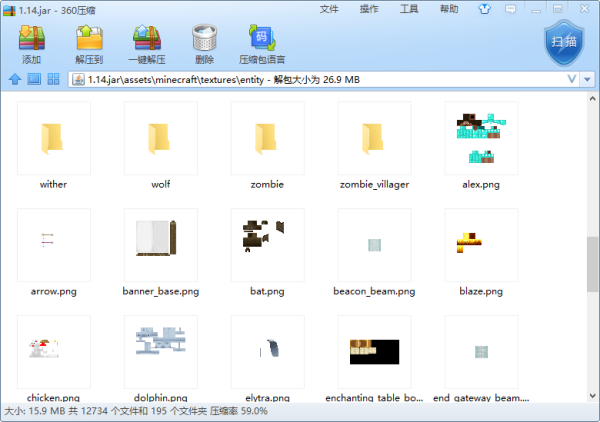The width and height of the screenshot is (600, 422).
Task: Click the 扫描 (Scan) shield button
Action: [x=564, y=43]
